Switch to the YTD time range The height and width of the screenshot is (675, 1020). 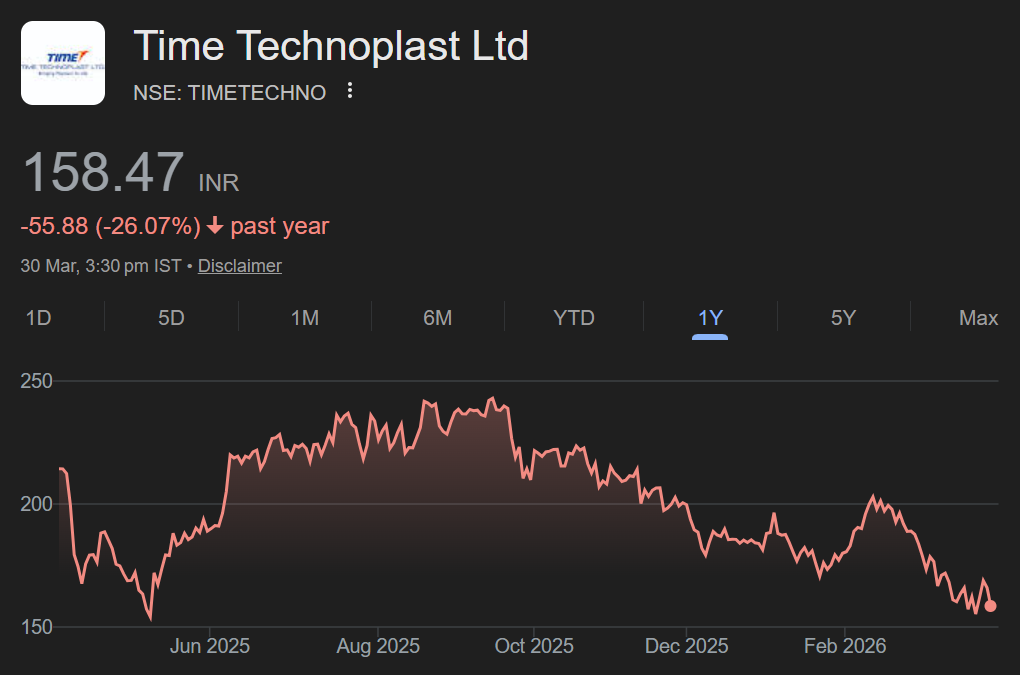574,317
